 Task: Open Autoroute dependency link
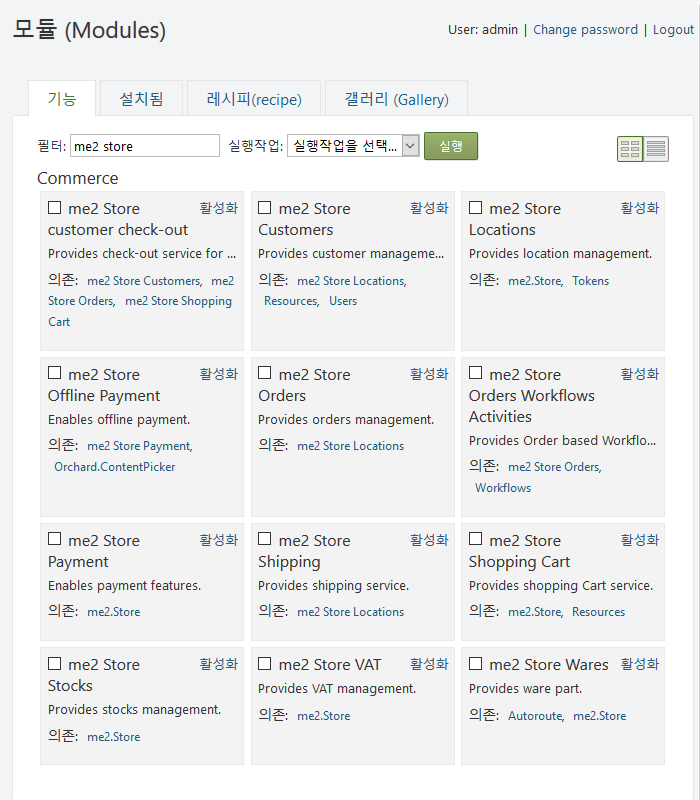point(535,716)
